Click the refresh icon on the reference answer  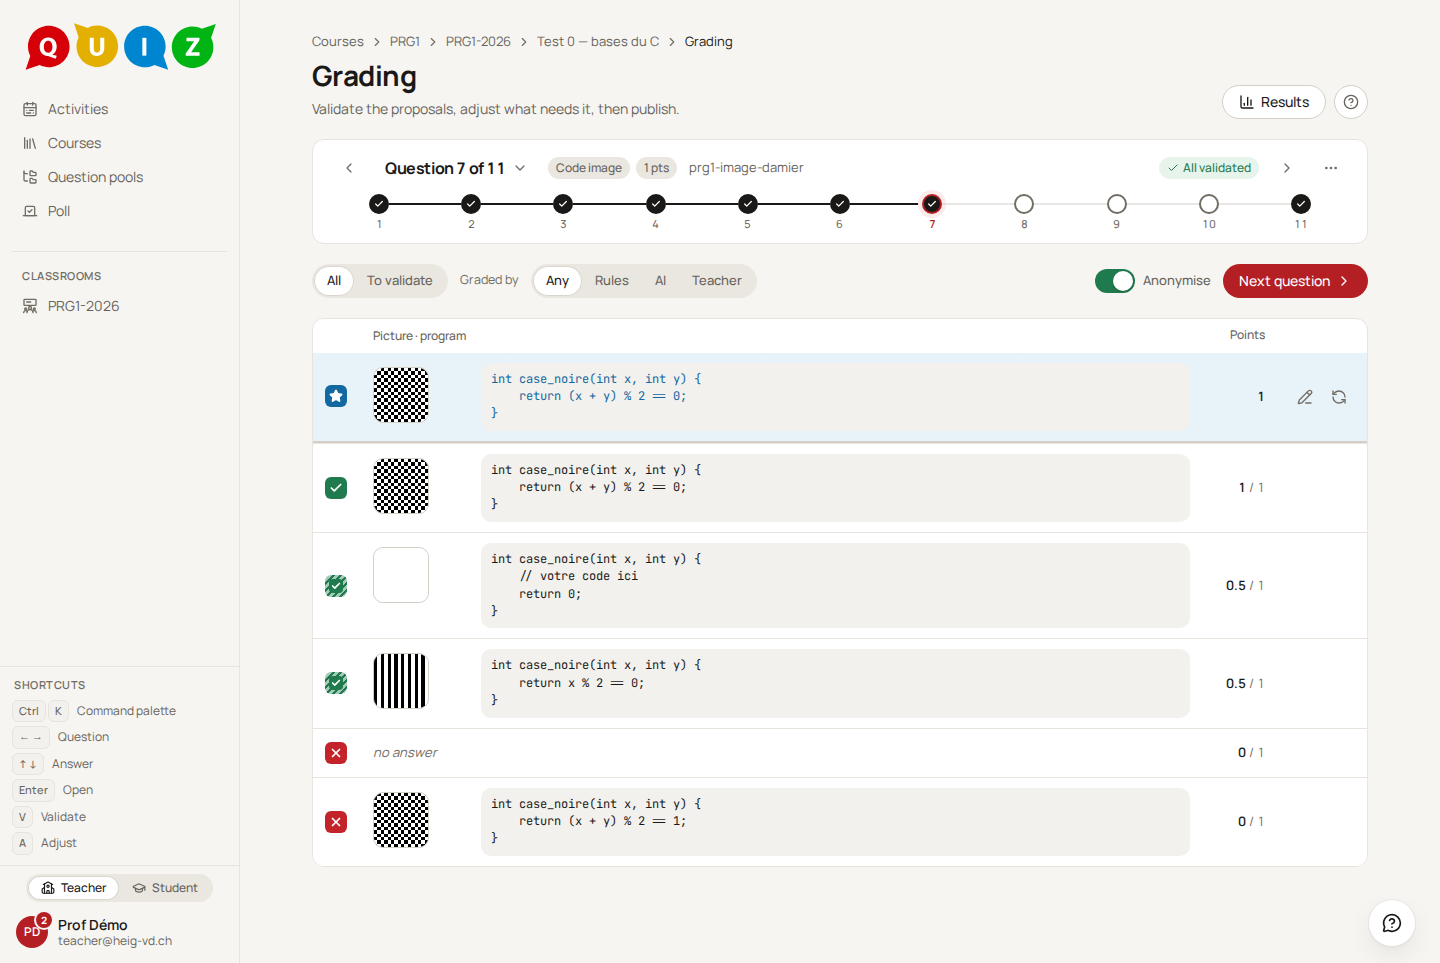coord(1339,397)
